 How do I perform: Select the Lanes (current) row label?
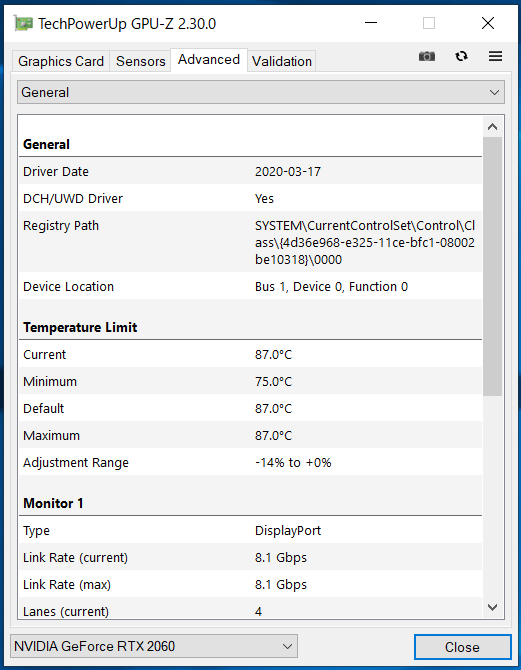click(66, 611)
